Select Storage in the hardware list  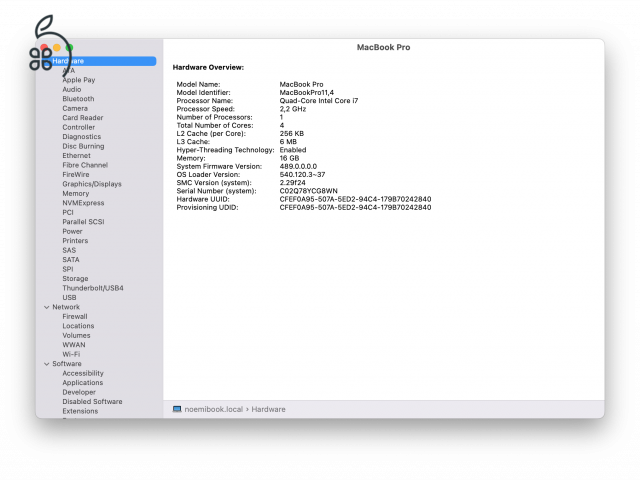pos(75,279)
